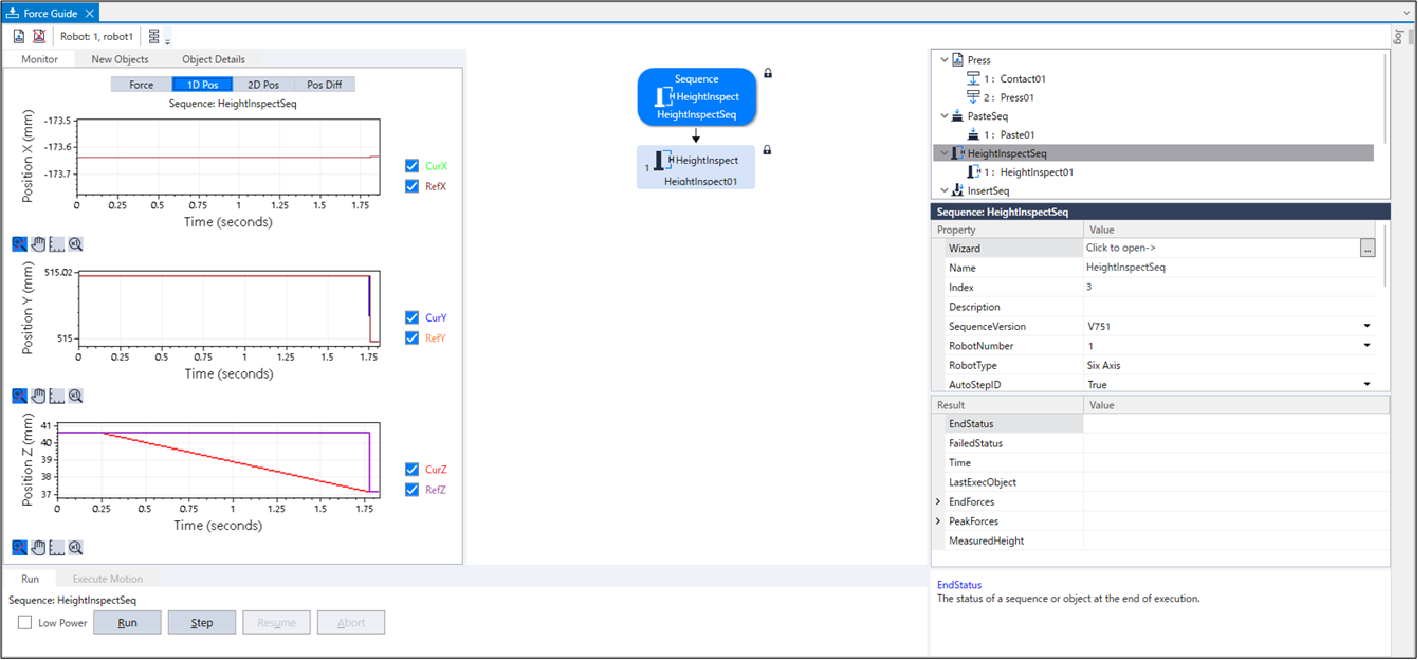Enable the Low Power checkbox
Screen dimensions: 1418x660
point(25,623)
